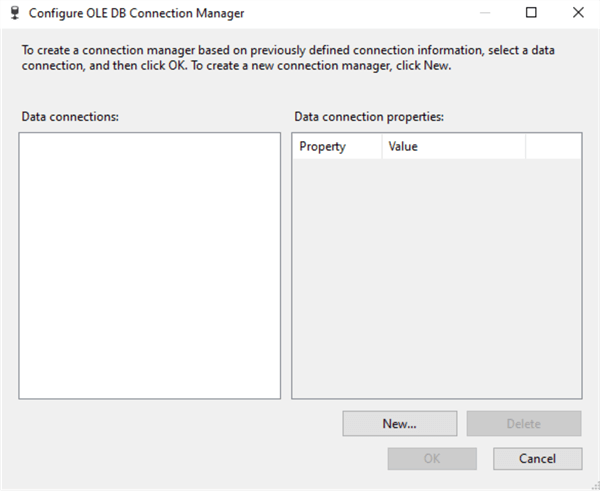The image size is (600, 491).
Task: Click the empty data connection properties grid
Action: pos(436,280)
